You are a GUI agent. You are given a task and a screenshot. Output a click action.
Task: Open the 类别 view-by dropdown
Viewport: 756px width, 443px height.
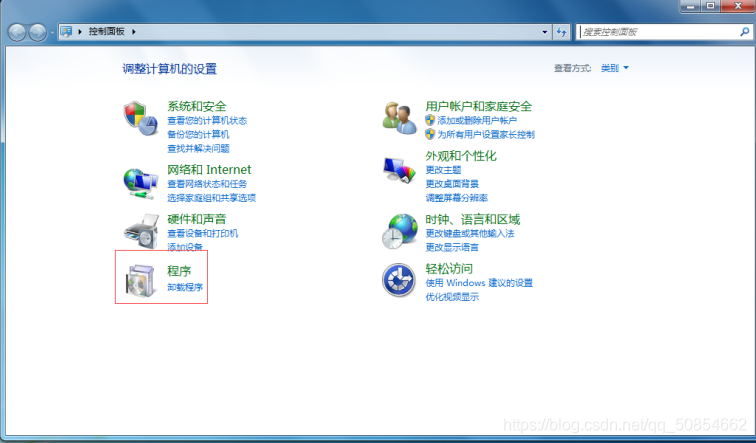pyautogui.click(x=615, y=68)
